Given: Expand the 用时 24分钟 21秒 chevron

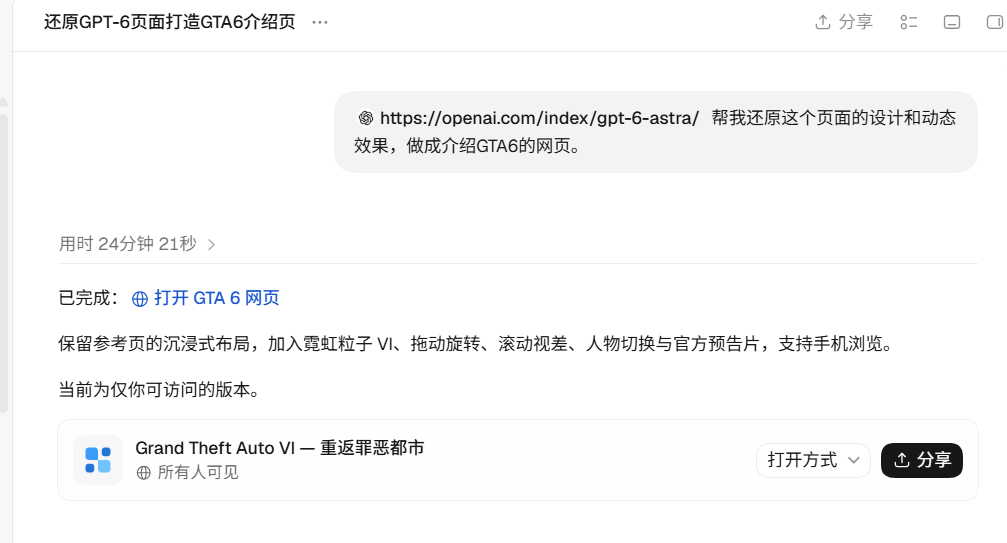Looking at the screenshot, I should tap(211, 245).
